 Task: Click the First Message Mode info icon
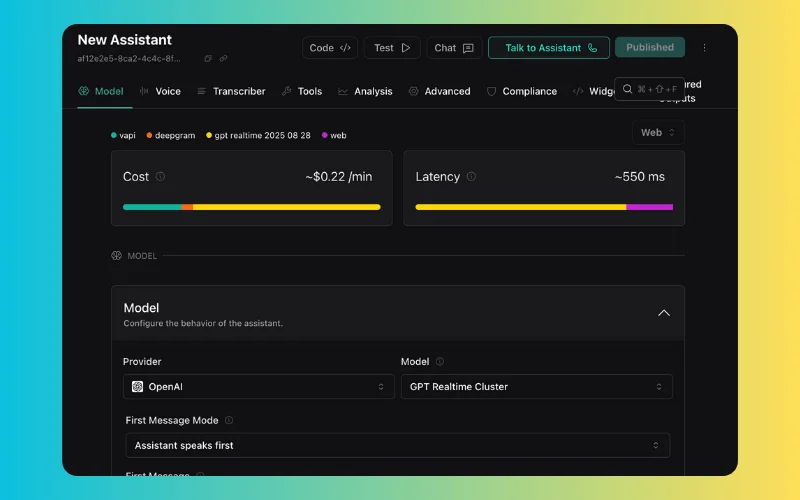[229, 421]
